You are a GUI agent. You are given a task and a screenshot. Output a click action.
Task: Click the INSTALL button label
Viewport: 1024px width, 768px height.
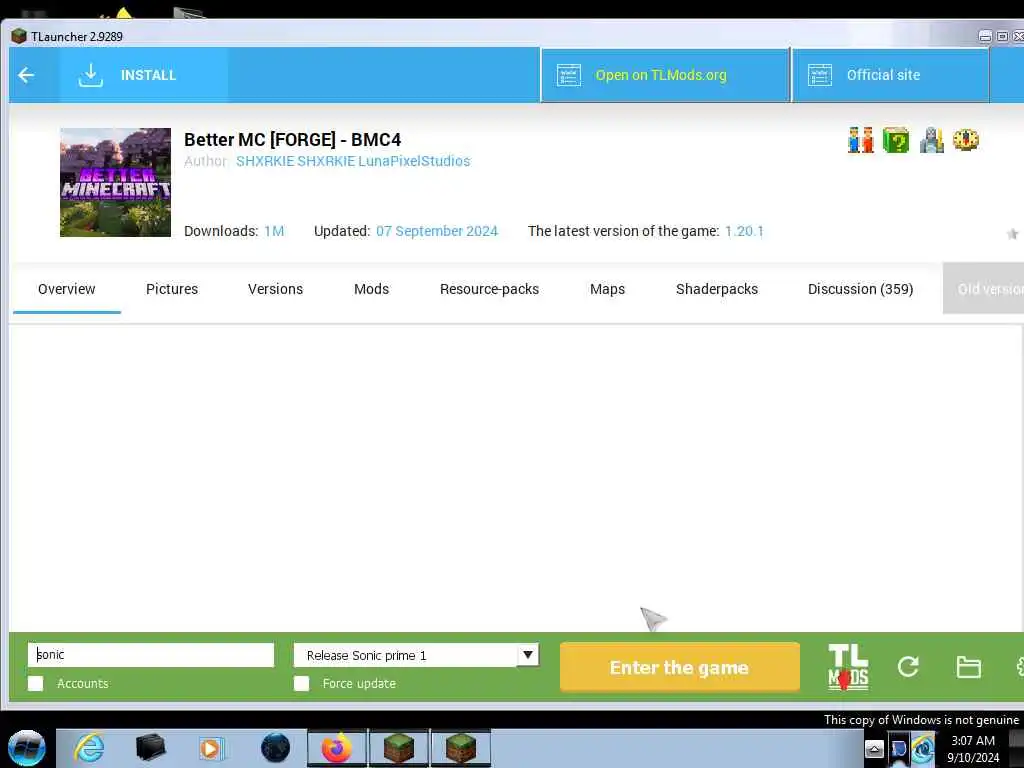(x=148, y=75)
